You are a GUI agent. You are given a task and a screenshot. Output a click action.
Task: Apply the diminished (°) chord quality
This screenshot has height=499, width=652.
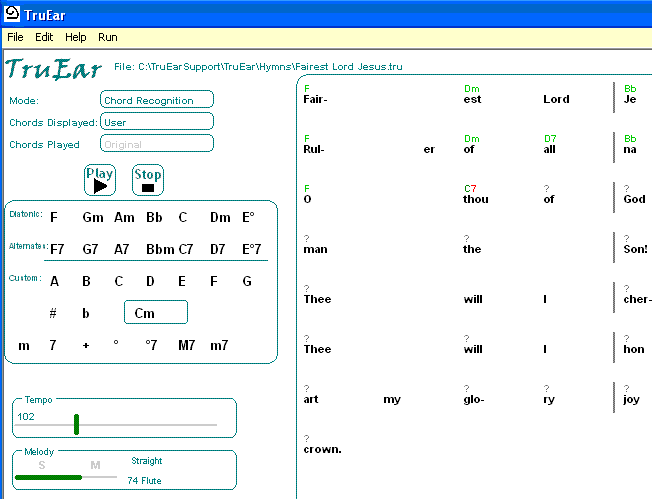[116, 343]
